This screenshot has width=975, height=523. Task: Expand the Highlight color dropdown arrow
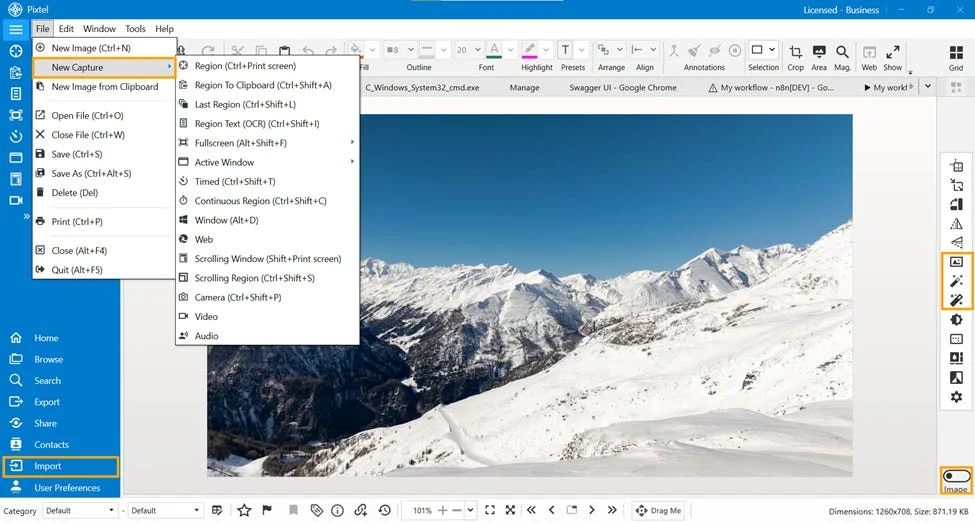click(546, 50)
